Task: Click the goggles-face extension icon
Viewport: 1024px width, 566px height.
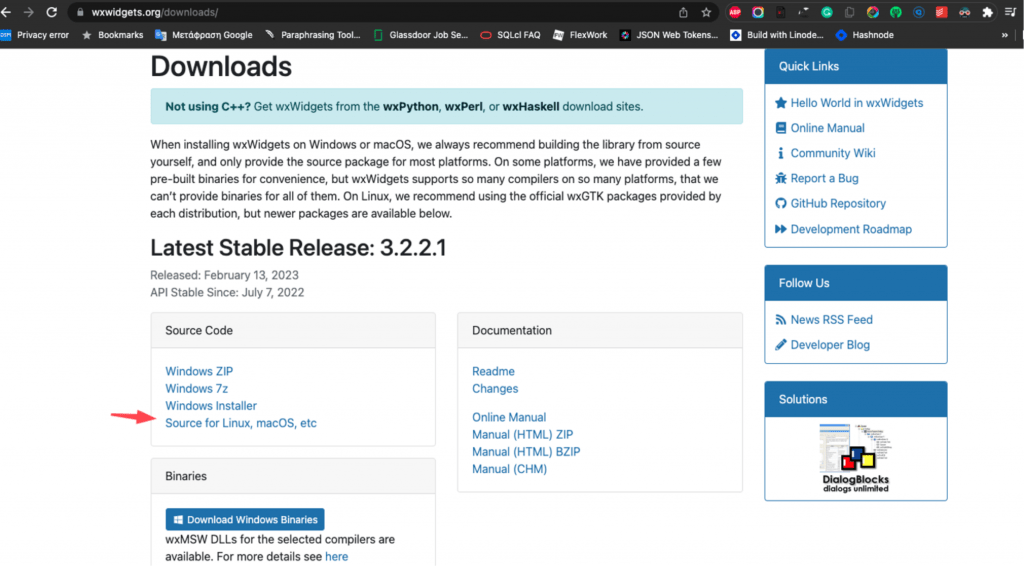Action: (965, 12)
